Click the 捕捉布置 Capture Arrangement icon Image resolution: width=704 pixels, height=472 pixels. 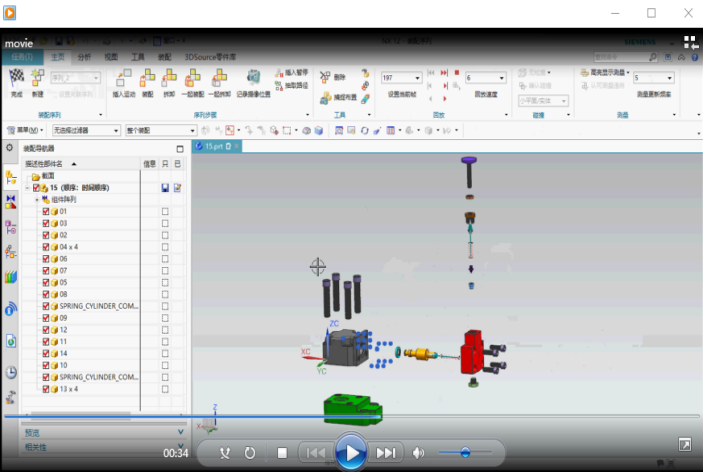326,98
